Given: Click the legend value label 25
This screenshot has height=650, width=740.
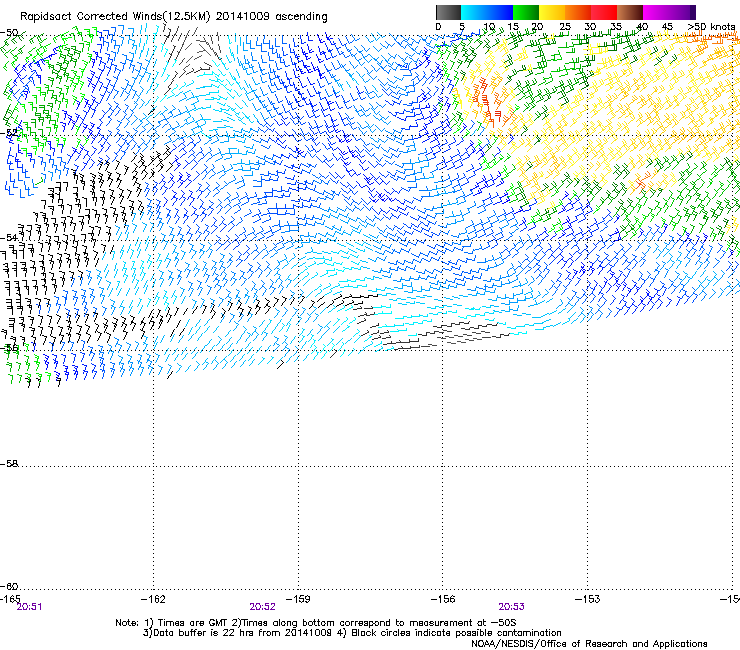Looking at the screenshot, I should (x=564, y=27).
